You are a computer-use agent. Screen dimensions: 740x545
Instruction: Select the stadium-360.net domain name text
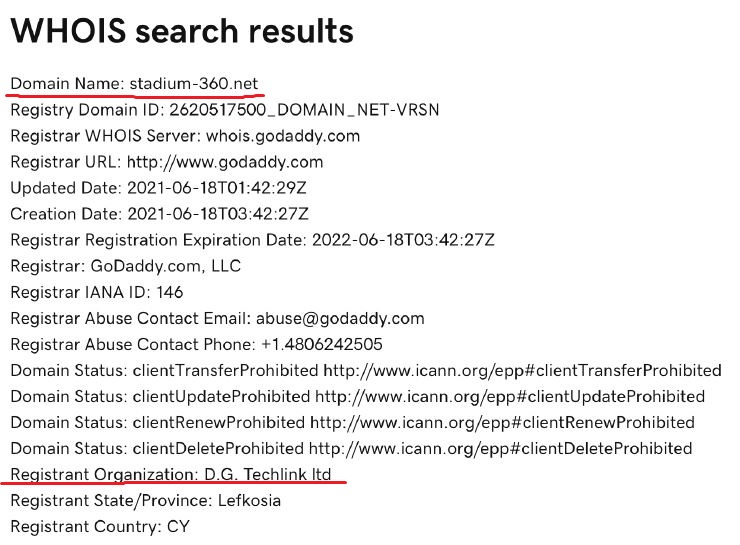193,84
